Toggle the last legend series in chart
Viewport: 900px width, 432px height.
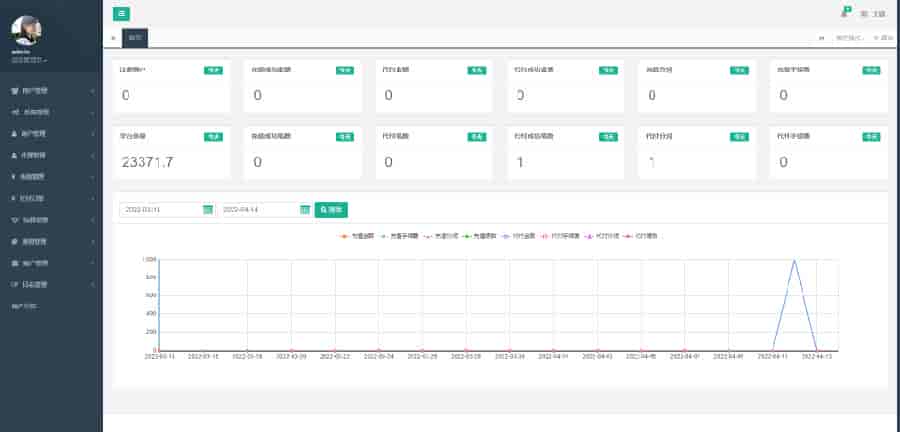(628, 236)
